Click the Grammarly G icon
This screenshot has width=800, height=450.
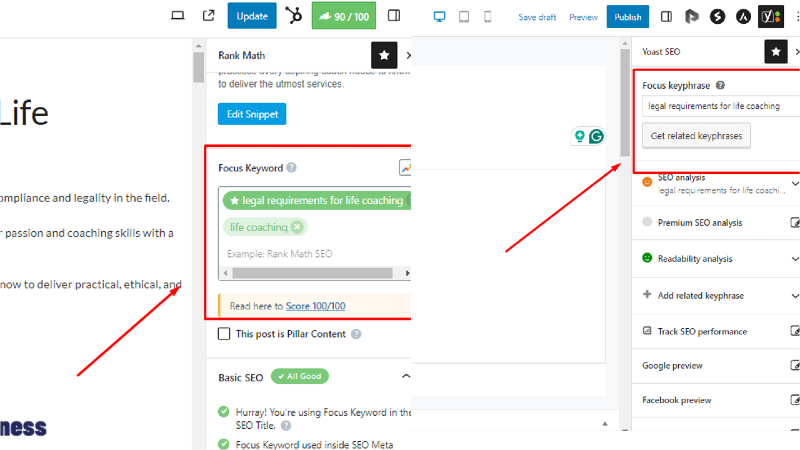pyautogui.click(x=596, y=136)
